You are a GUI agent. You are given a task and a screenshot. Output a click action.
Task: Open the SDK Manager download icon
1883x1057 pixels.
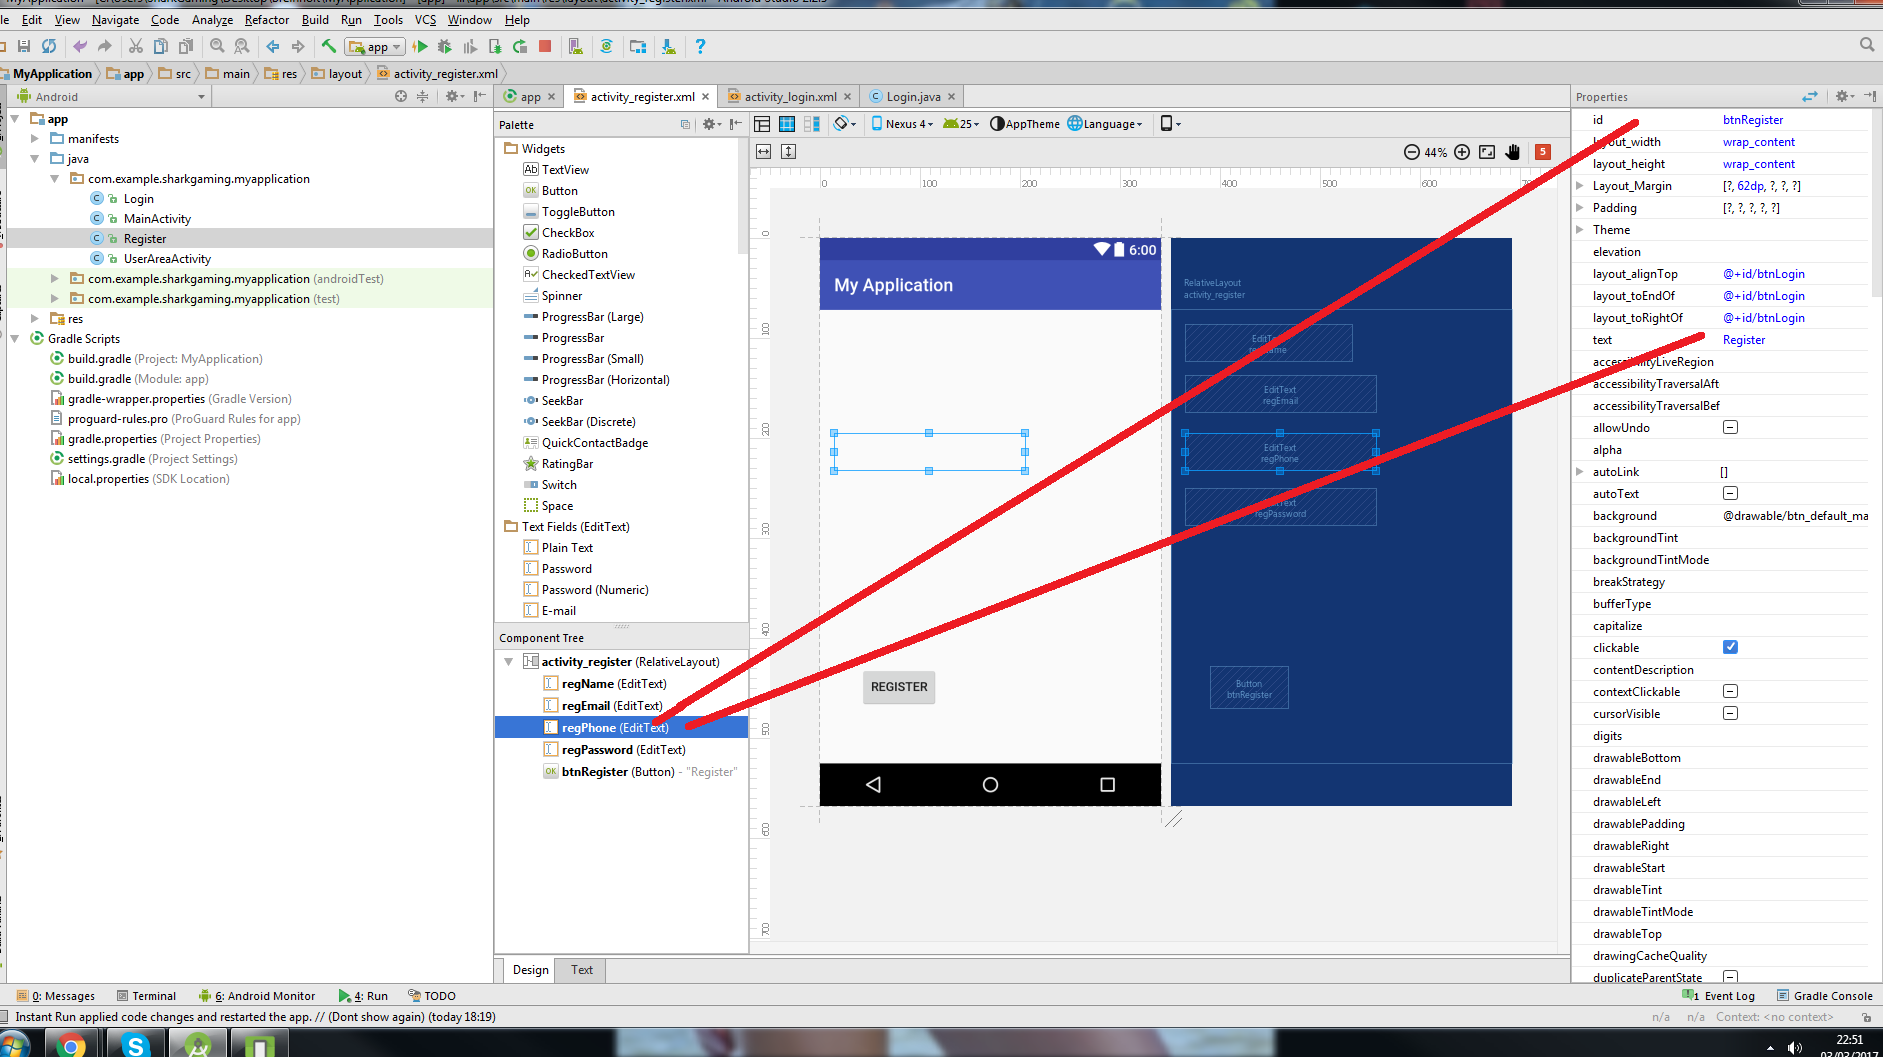point(668,46)
